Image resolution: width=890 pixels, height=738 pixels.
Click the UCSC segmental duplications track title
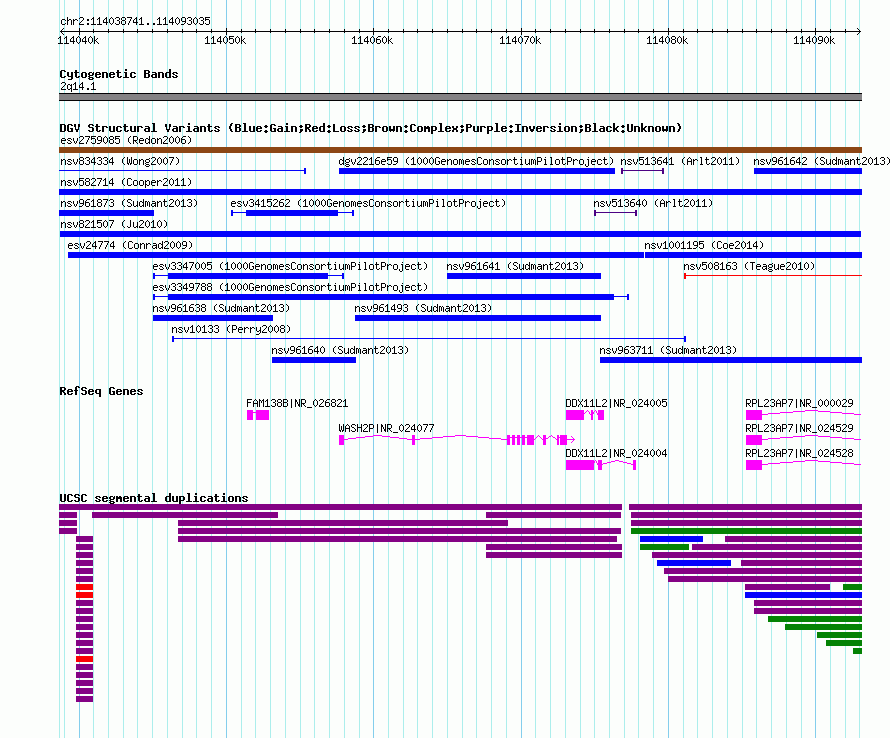(x=154, y=498)
